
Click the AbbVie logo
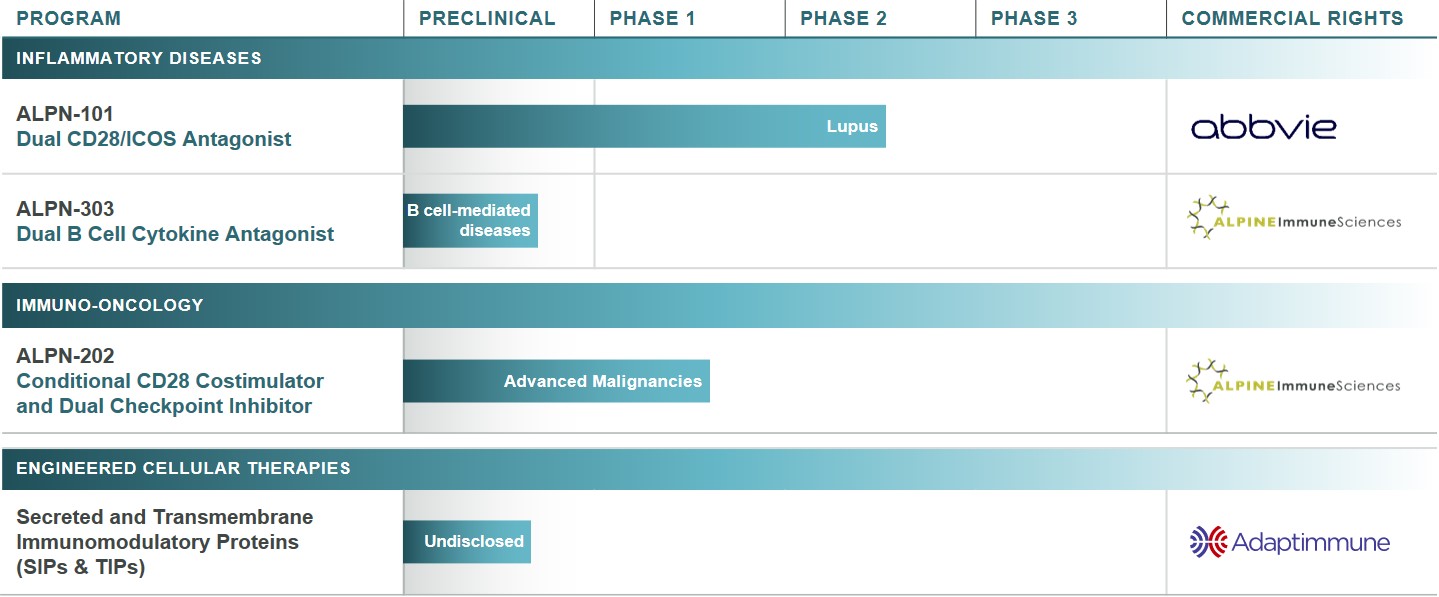tap(1263, 127)
